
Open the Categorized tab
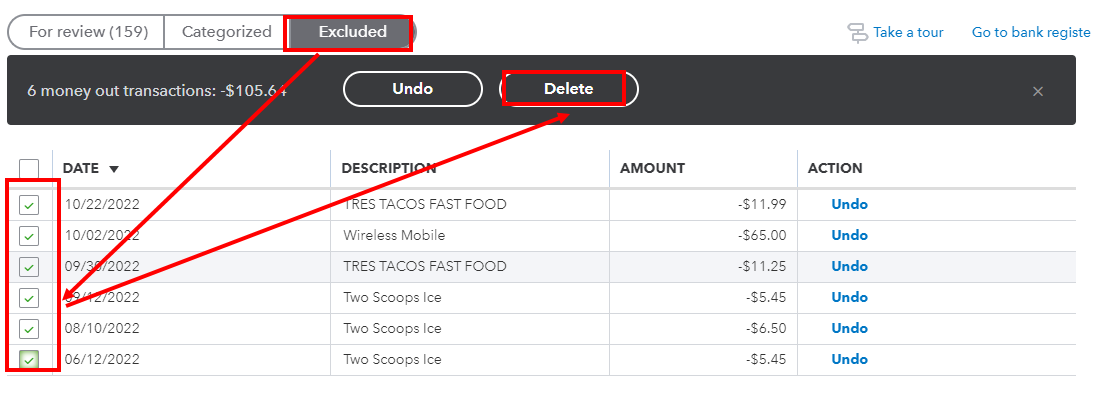click(x=226, y=32)
